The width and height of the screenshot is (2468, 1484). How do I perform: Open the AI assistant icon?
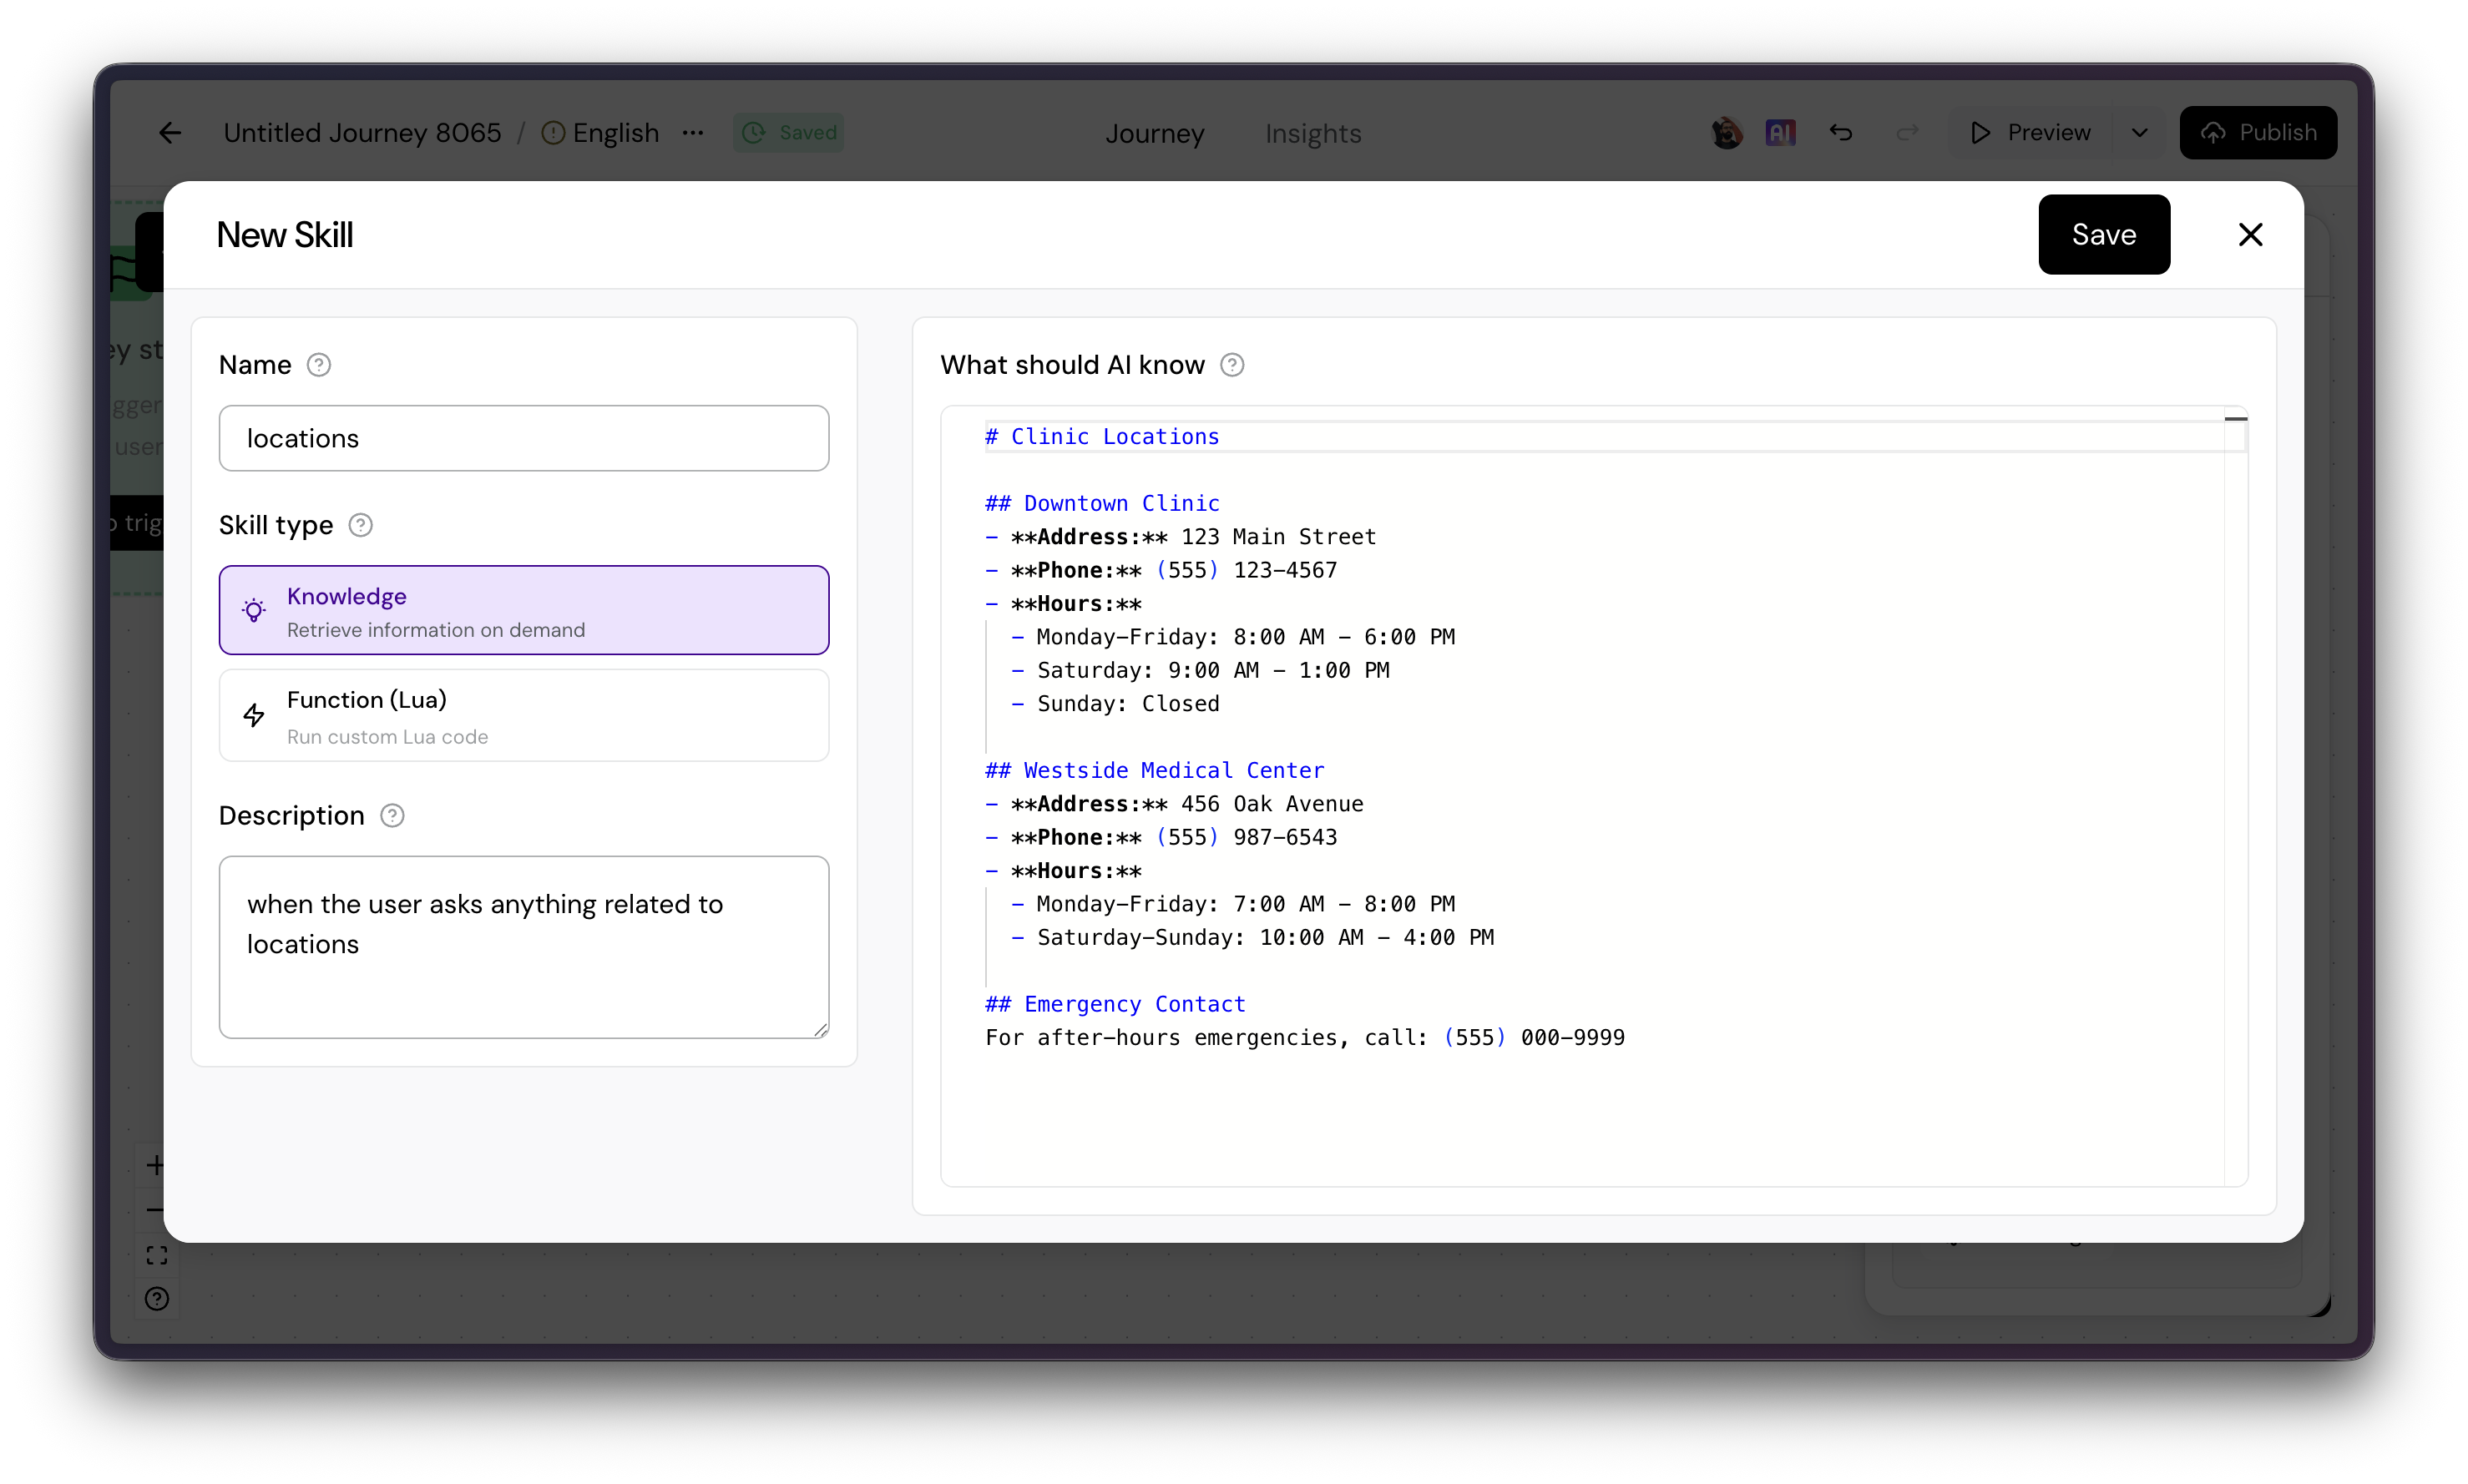(1780, 133)
